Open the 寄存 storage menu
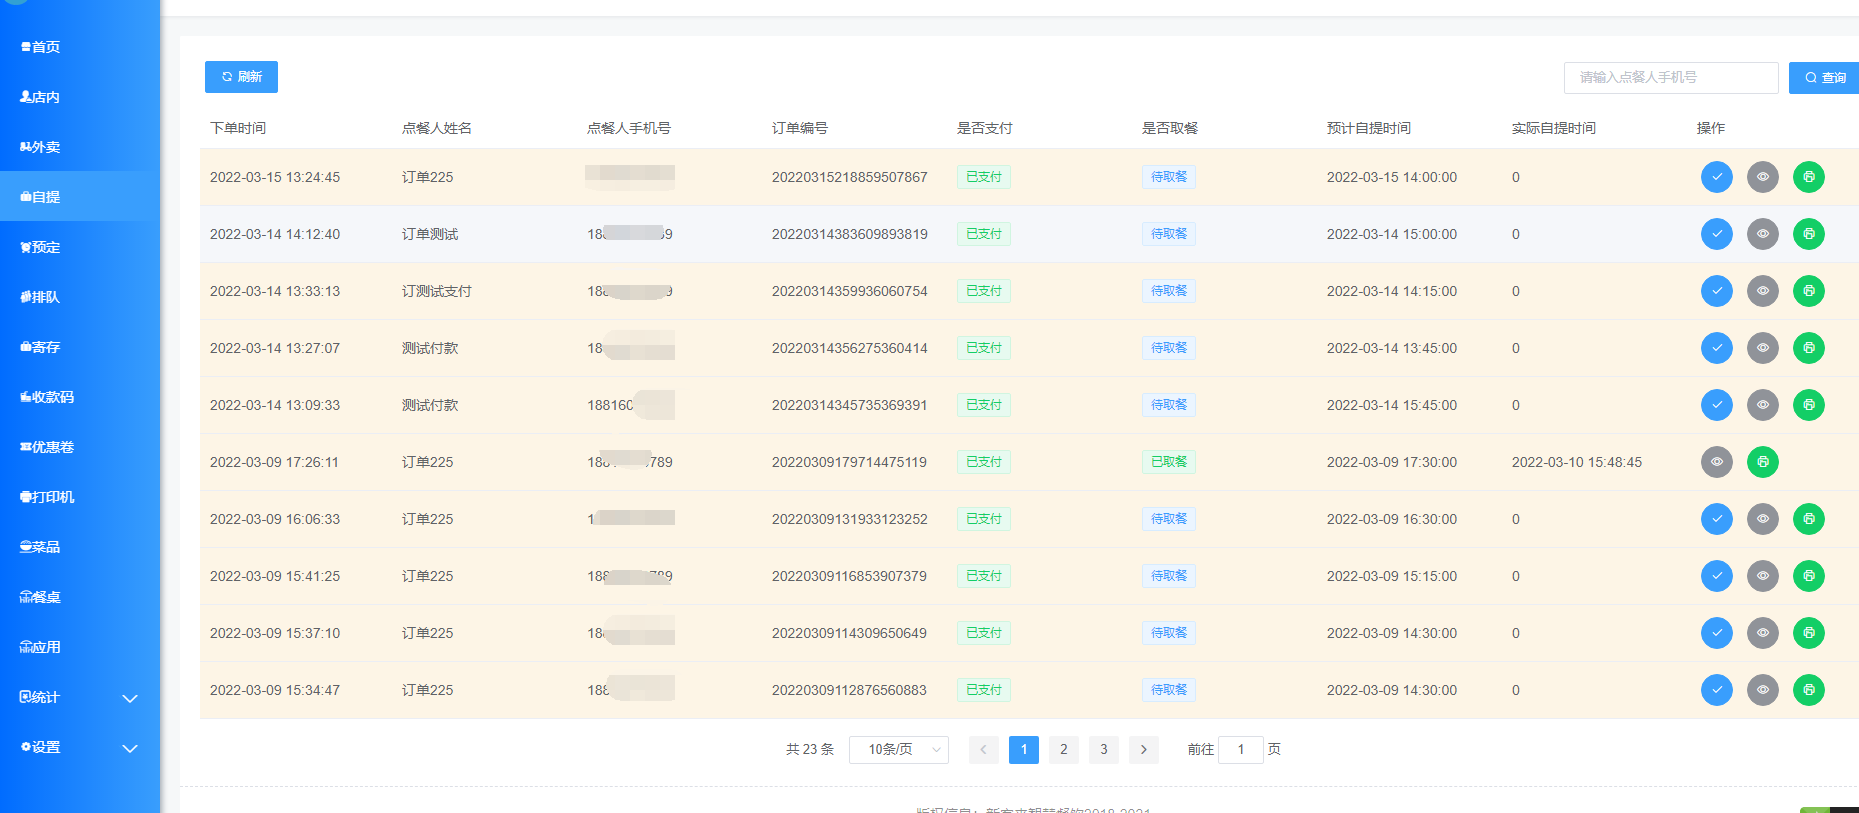This screenshot has height=813, width=1859. [80, 347]
